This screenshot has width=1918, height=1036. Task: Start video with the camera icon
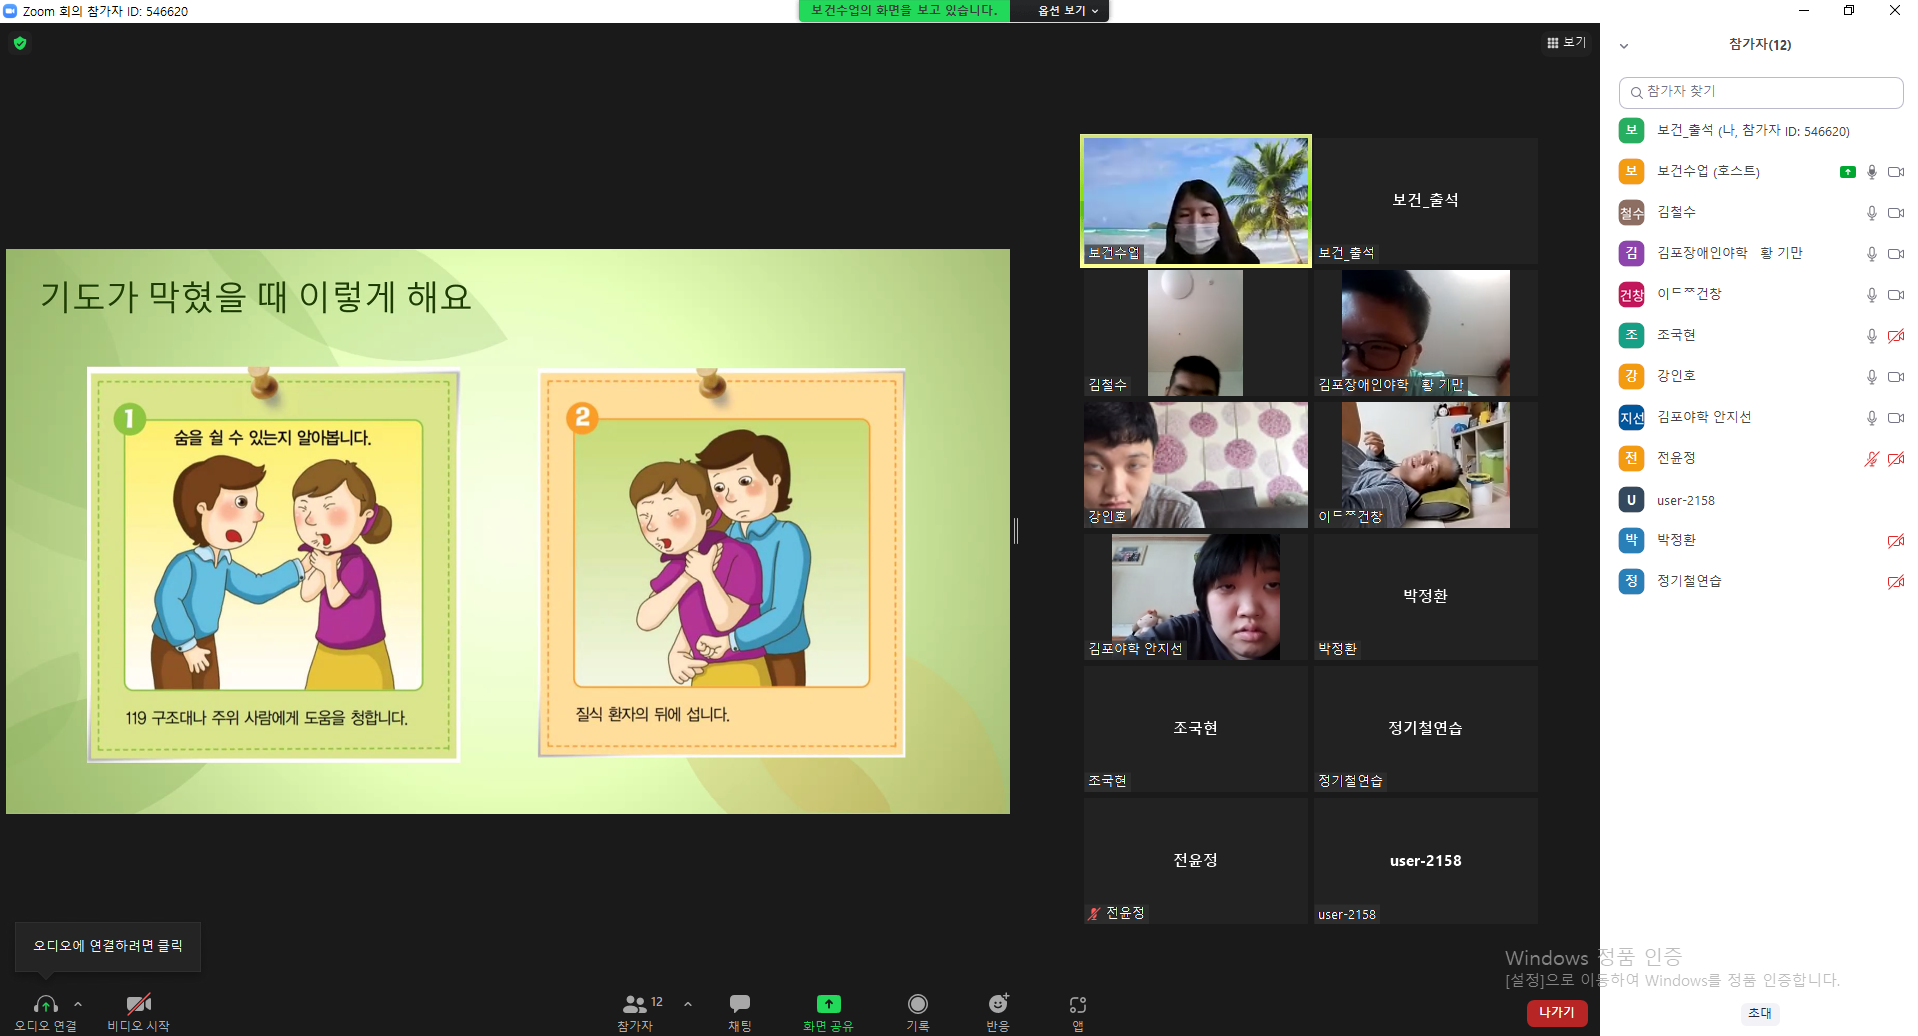[138, 1004]
